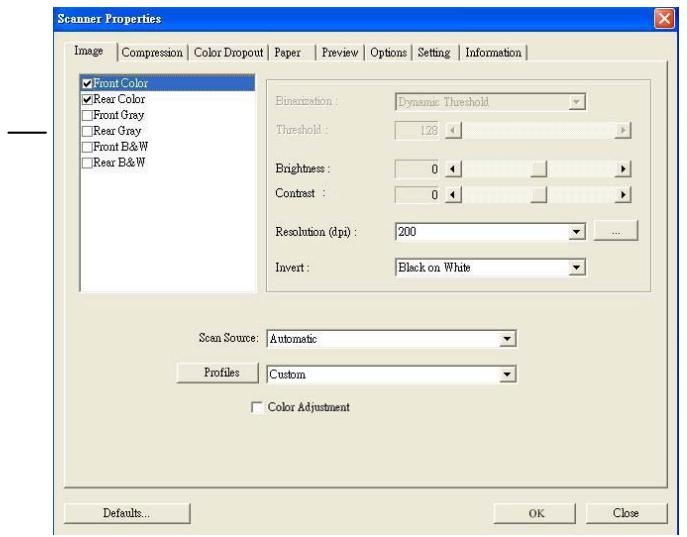Screen dimensions: 687x537
Task: Uncheck the Front Color checkbox
Action: coord(87,83)
